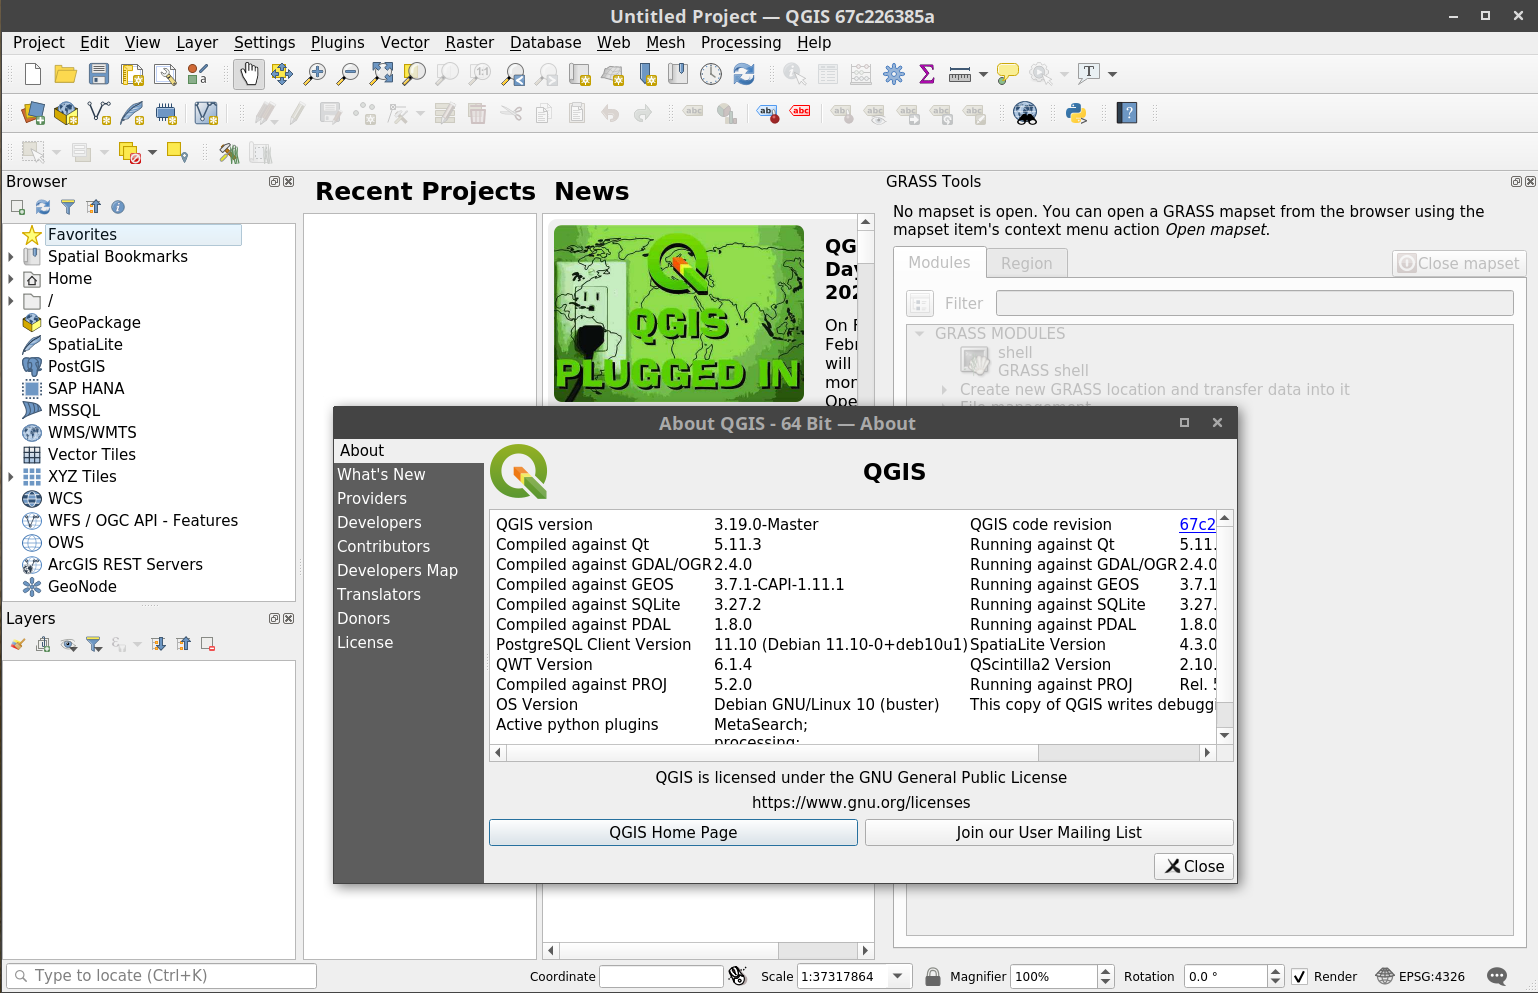The height and width of the screenshot is (993, 1538).
Task: Toggle mouse extents display icon
Action: tap(738, 976)
